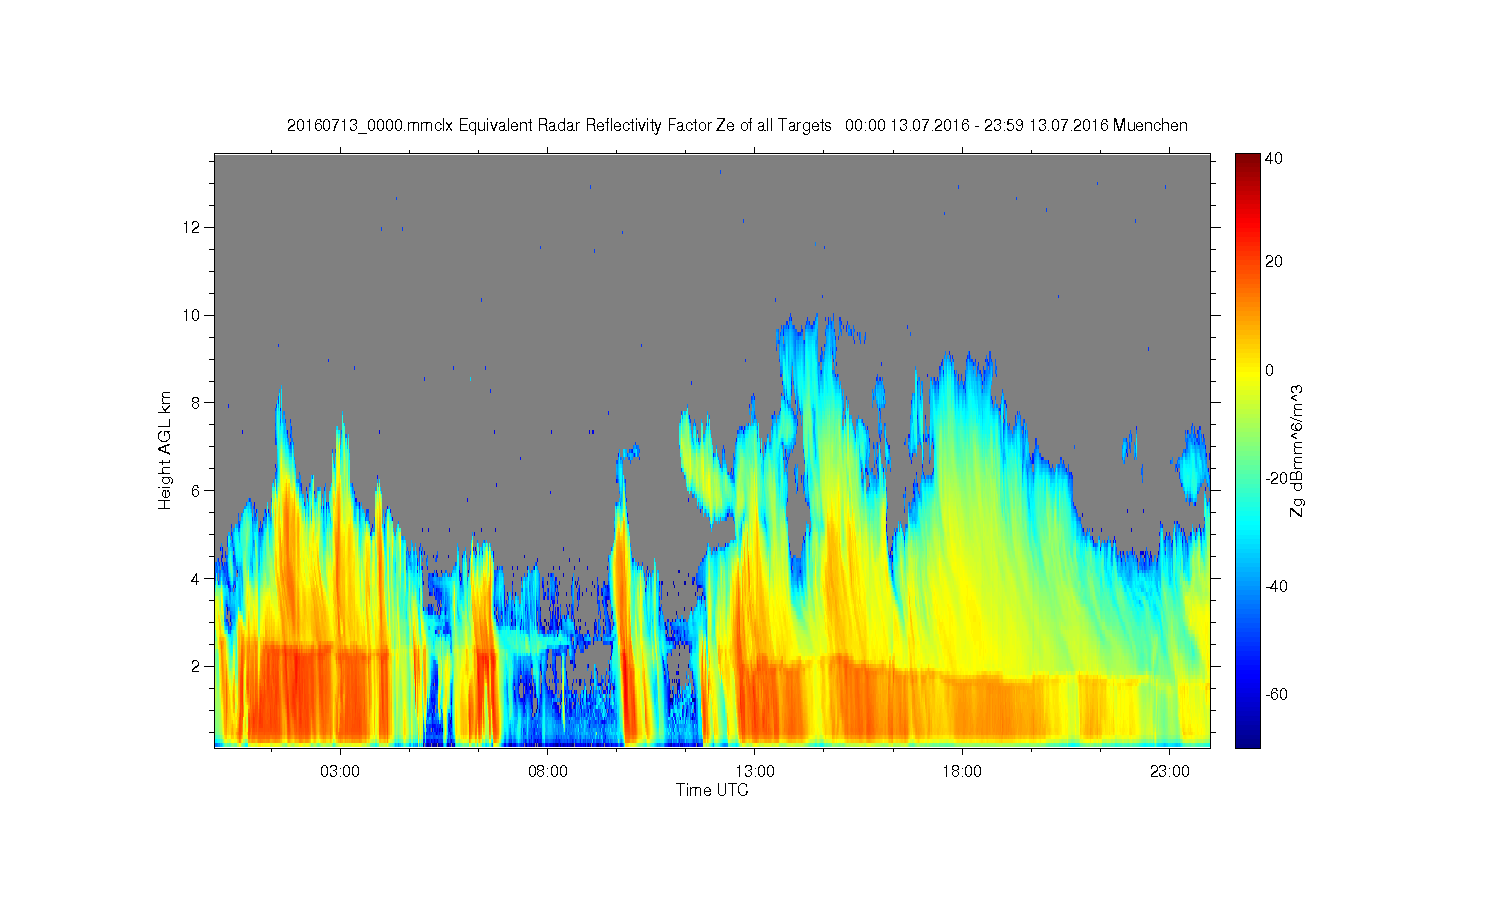Viewport: 1500px width, 900px height.
Task: Click the colorbar value 40
Action: coord(1274,158)
